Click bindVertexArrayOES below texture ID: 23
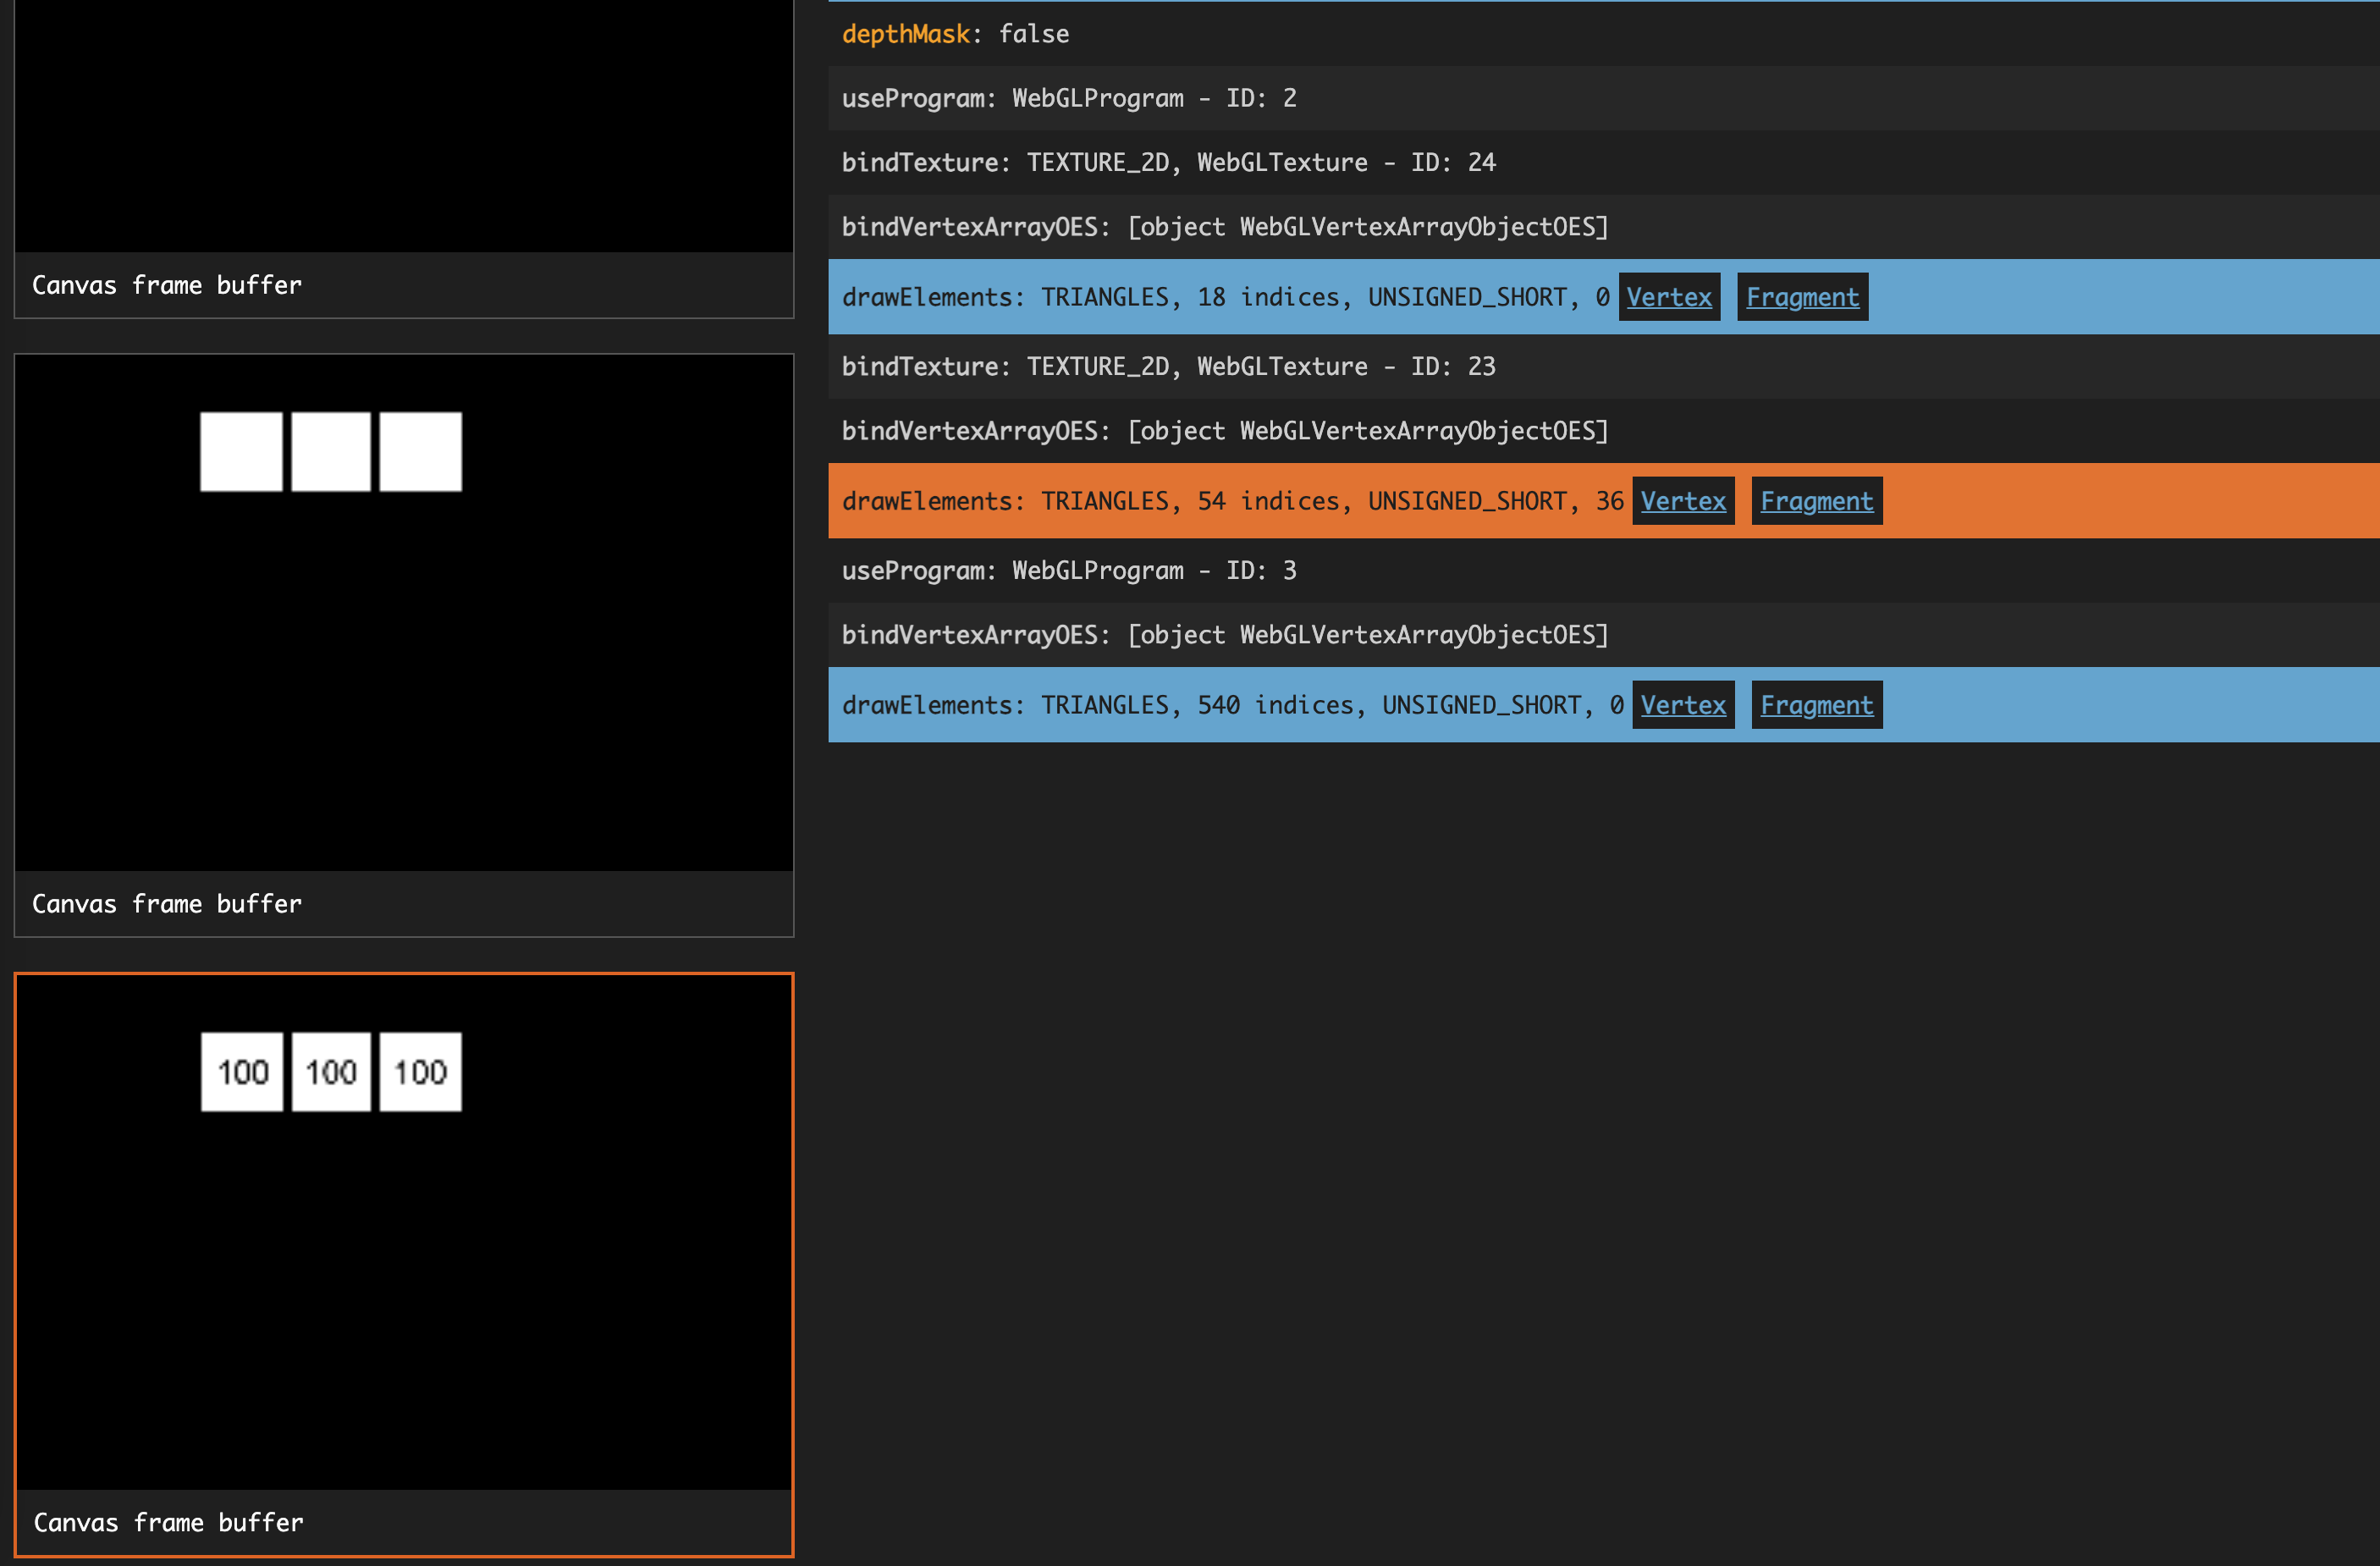Screen dimensions: 2380x1566 1224,431
